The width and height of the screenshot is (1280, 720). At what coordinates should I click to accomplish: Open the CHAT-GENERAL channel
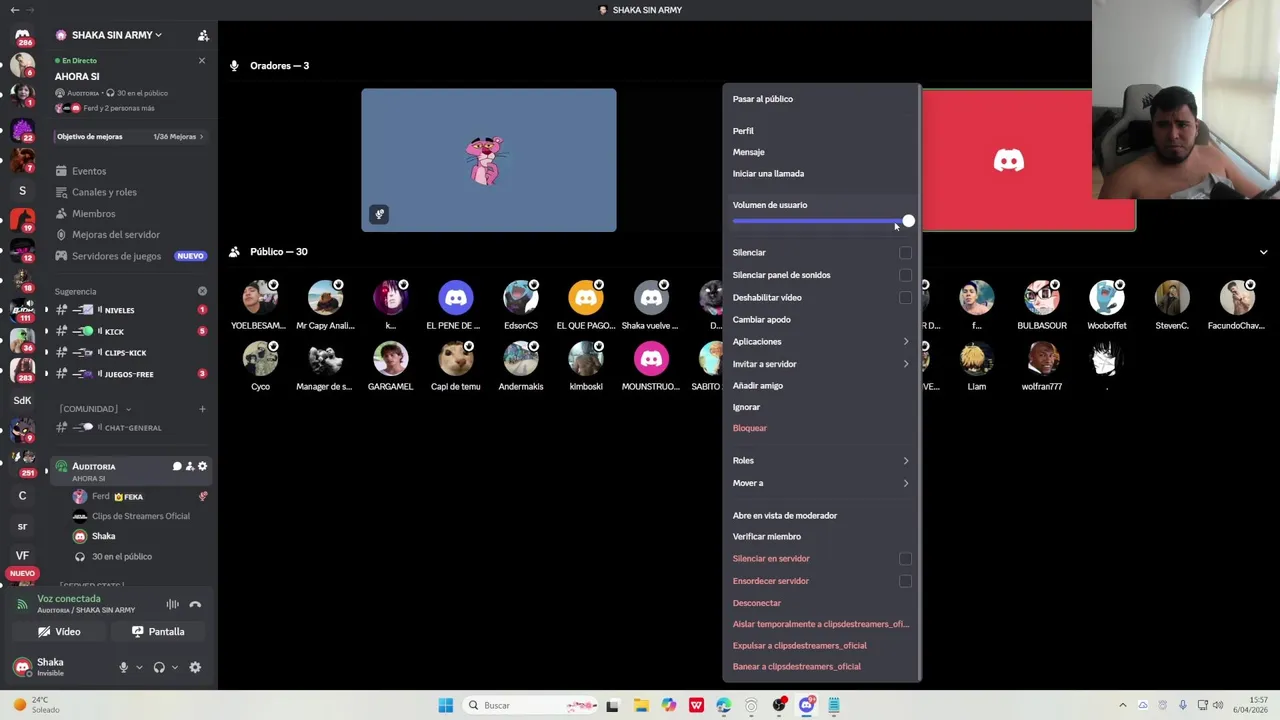(130, 427)
